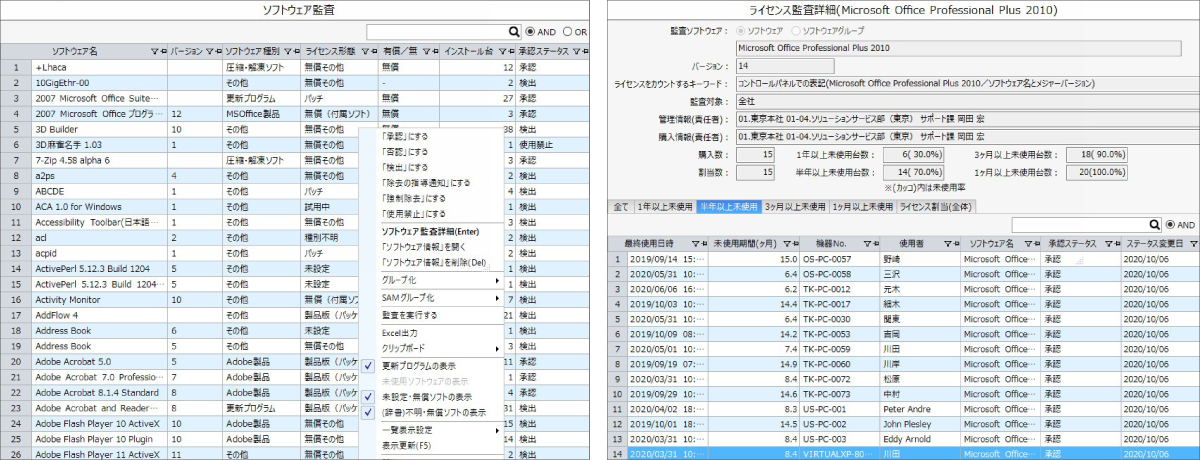Click the search magnifier in License Audit Detail window
This screenshot has height=460, width=1200.
coord(1155,225)
